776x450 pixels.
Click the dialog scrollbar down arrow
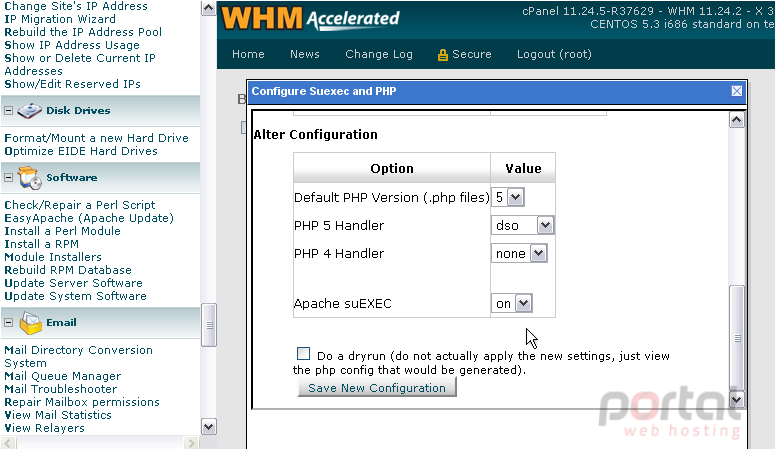click(736, 399)
